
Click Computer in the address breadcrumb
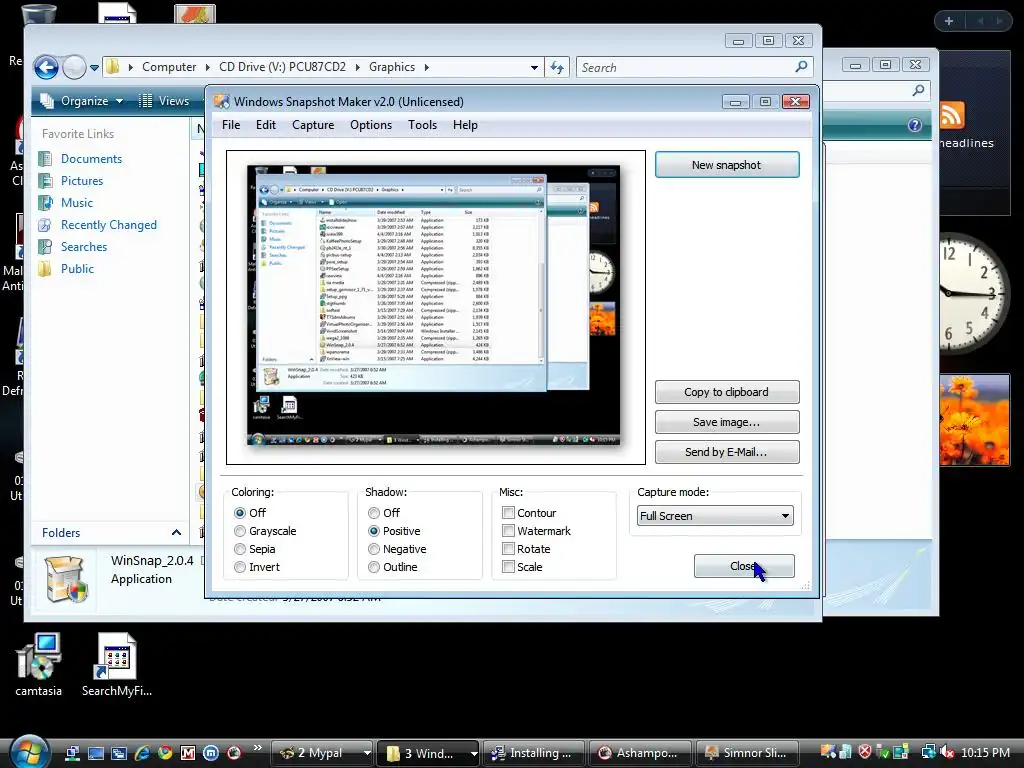[169, 67]
